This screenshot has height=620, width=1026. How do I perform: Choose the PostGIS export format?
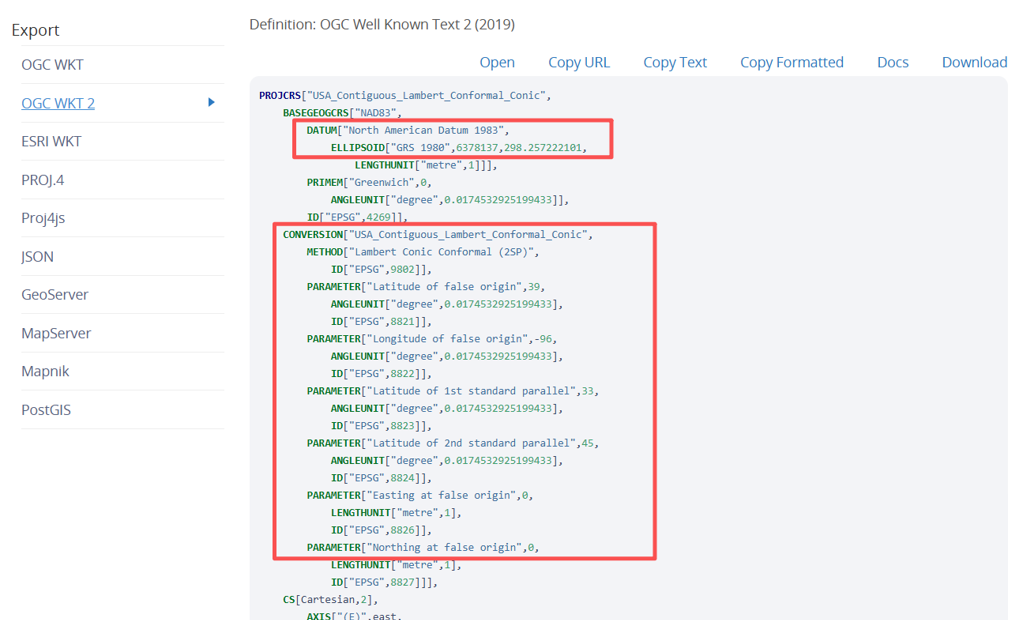pos(46,410)
